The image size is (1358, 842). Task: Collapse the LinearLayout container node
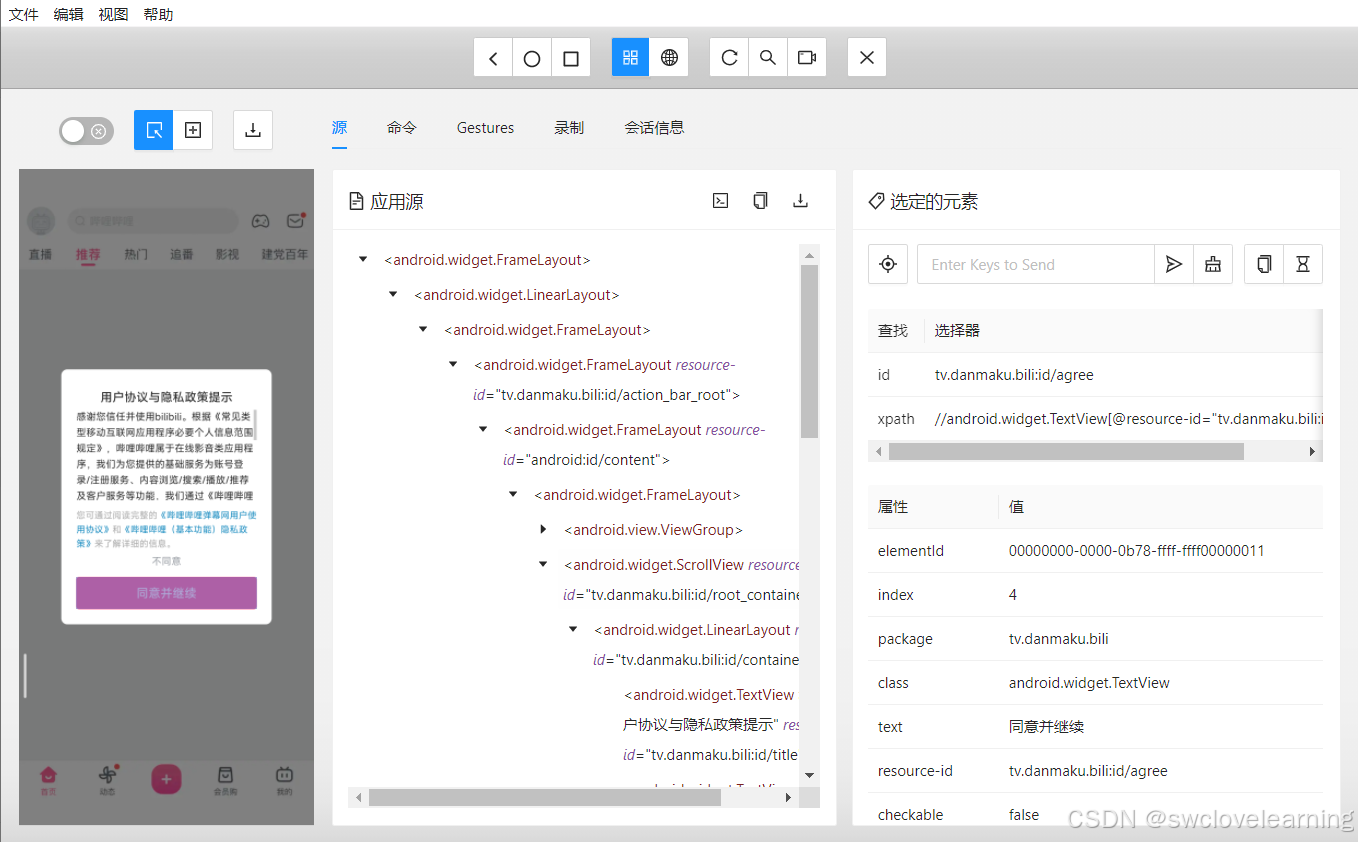coord(573,630)
